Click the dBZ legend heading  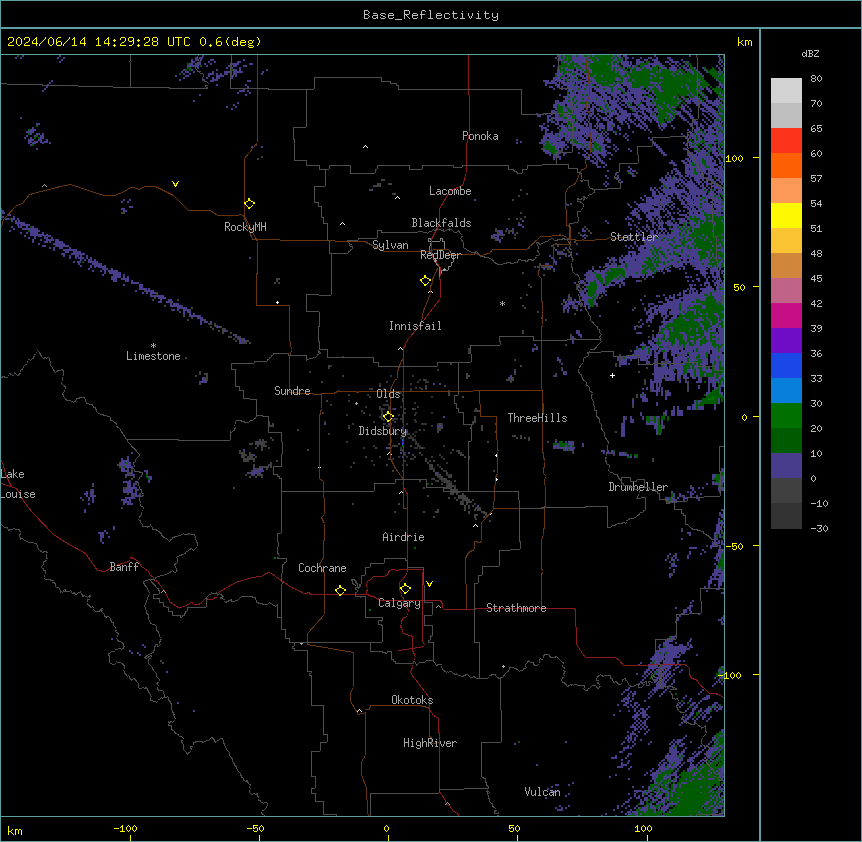point(810,54)
